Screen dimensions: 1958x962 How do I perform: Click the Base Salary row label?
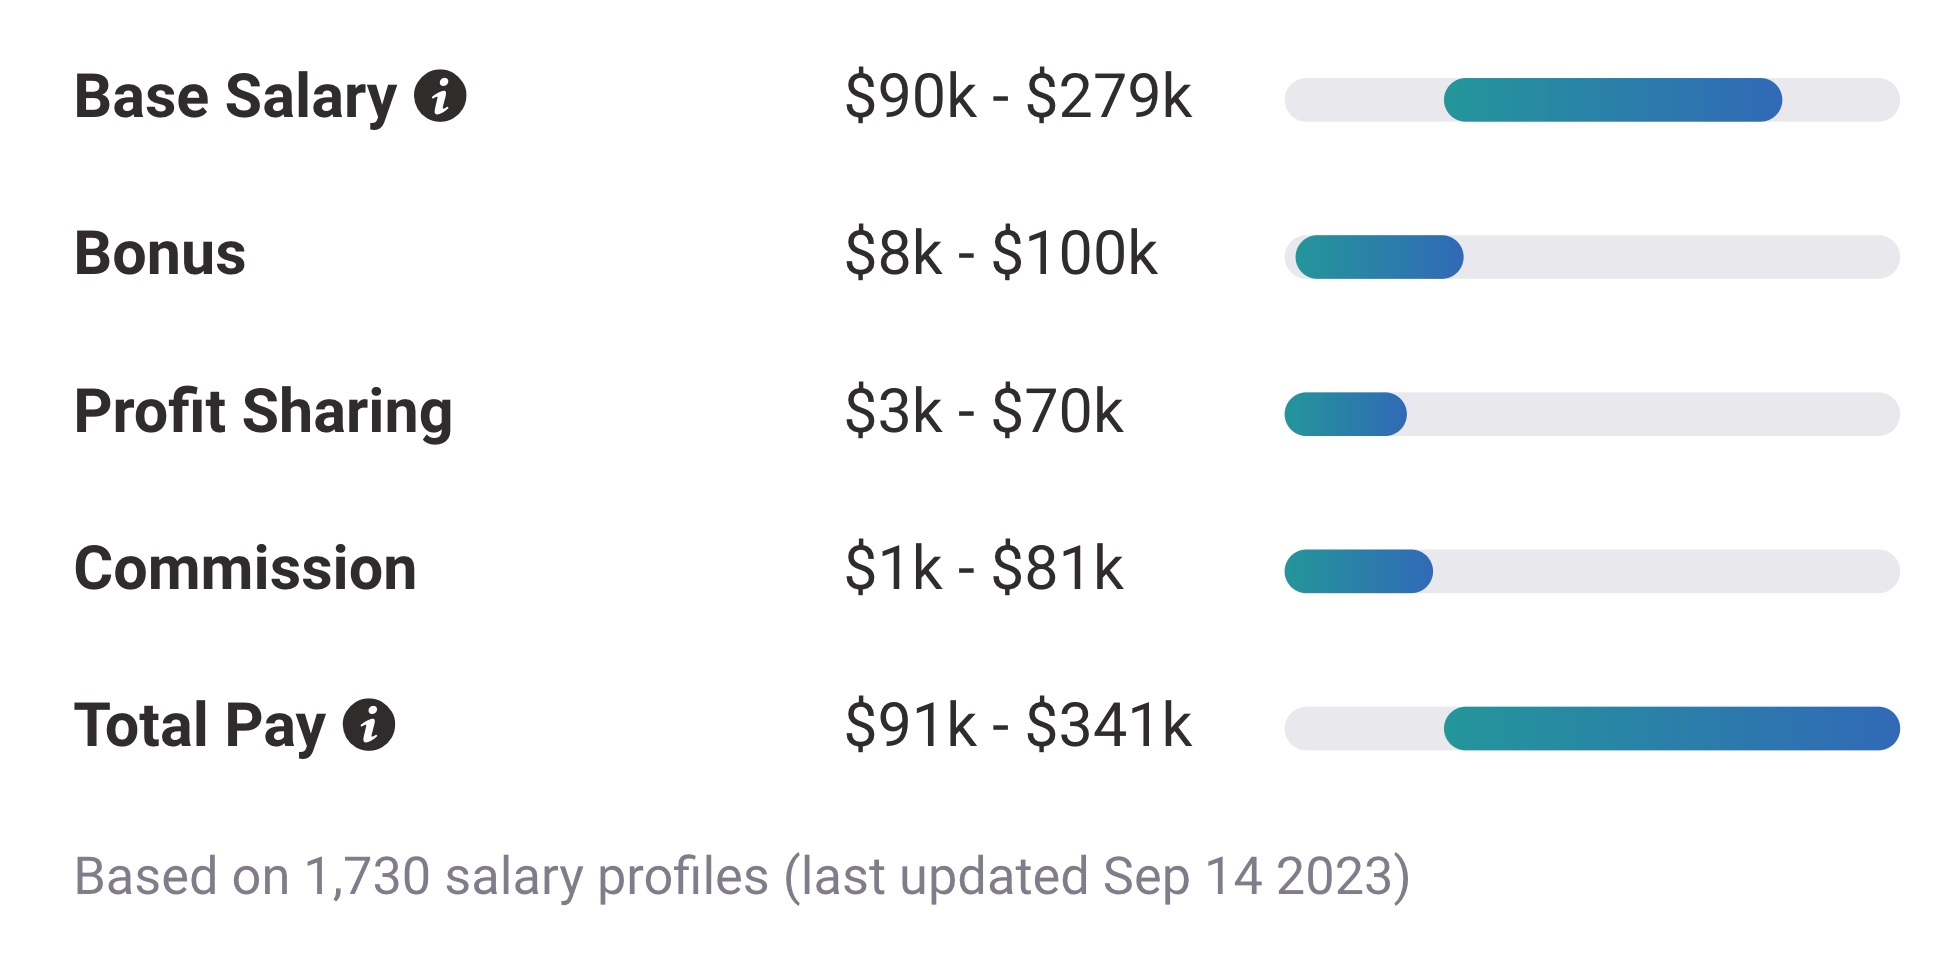coord(235,97)
